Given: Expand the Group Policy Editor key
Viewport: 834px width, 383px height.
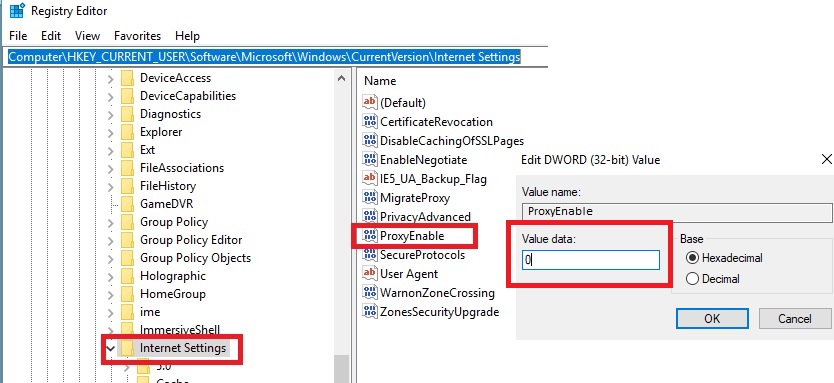Looking at the screenshot, I should point(110,240).
